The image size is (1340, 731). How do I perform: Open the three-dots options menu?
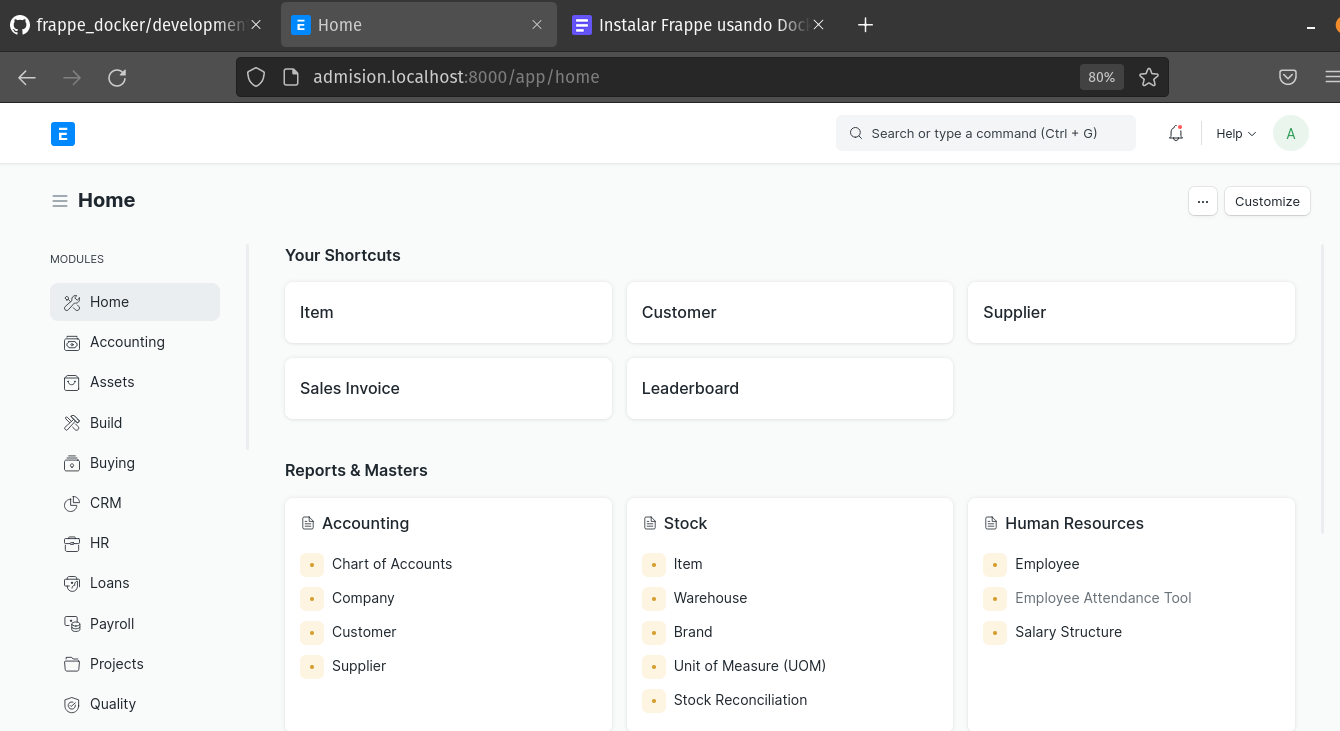pyautogui.click(x=1203, y=201)
